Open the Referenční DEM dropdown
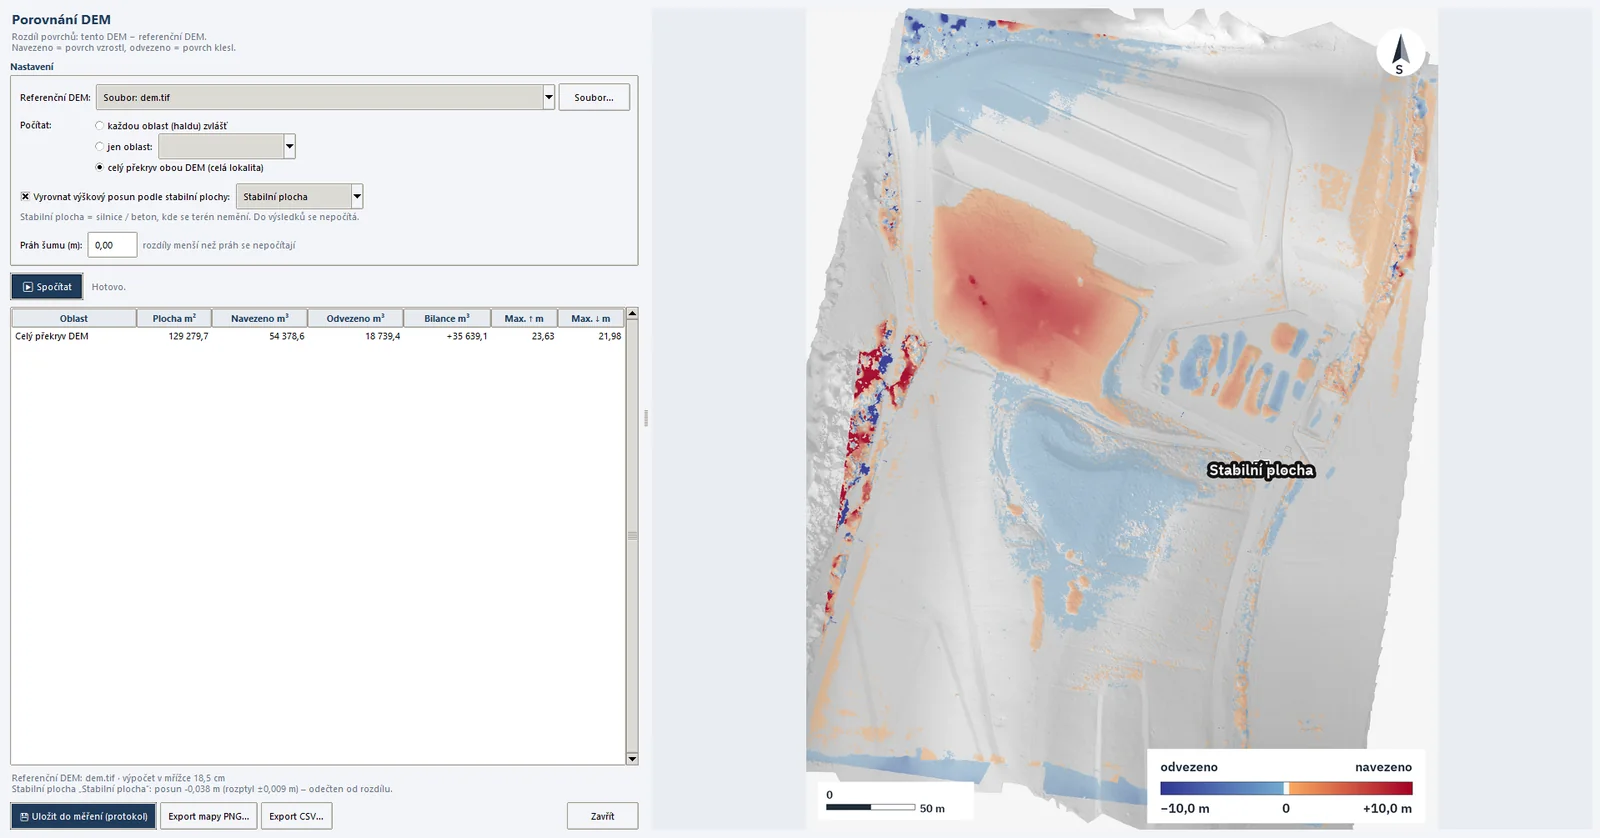This screenshot has width=1600, height=838. [549, 97]
